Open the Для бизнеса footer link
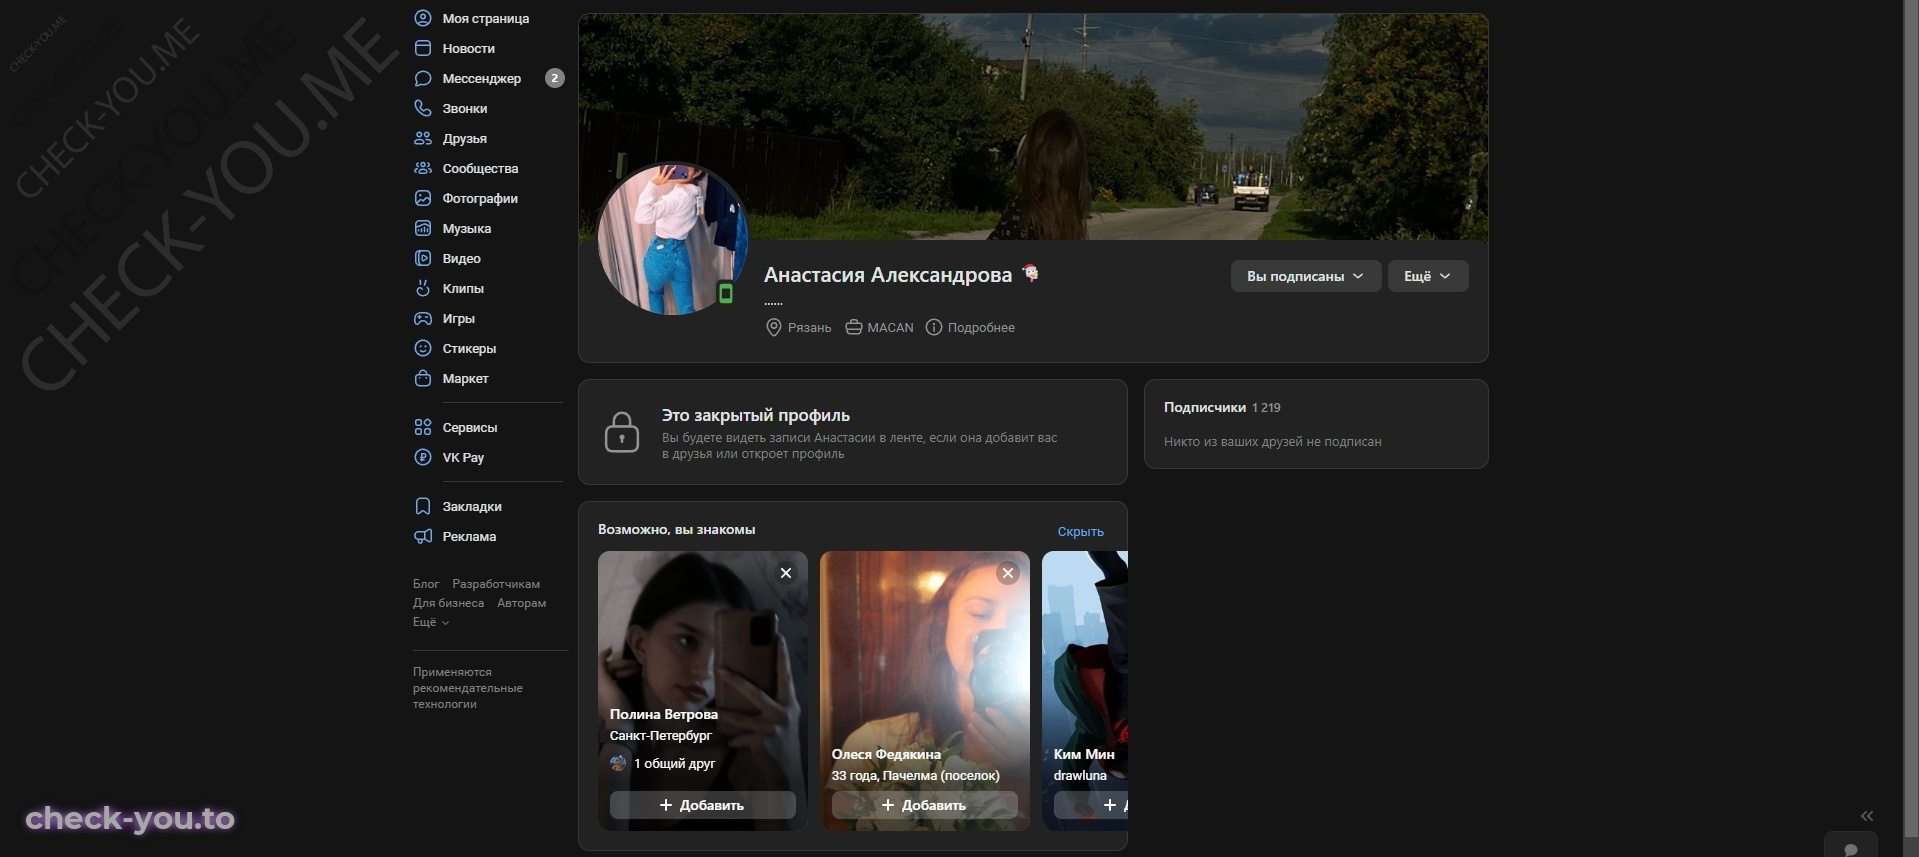This screenshot has height=857, width=1919. click(x=448, y=603)
